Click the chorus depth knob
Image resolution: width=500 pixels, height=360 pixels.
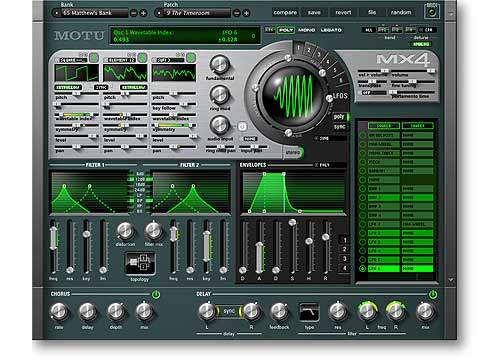click(116, 312)
